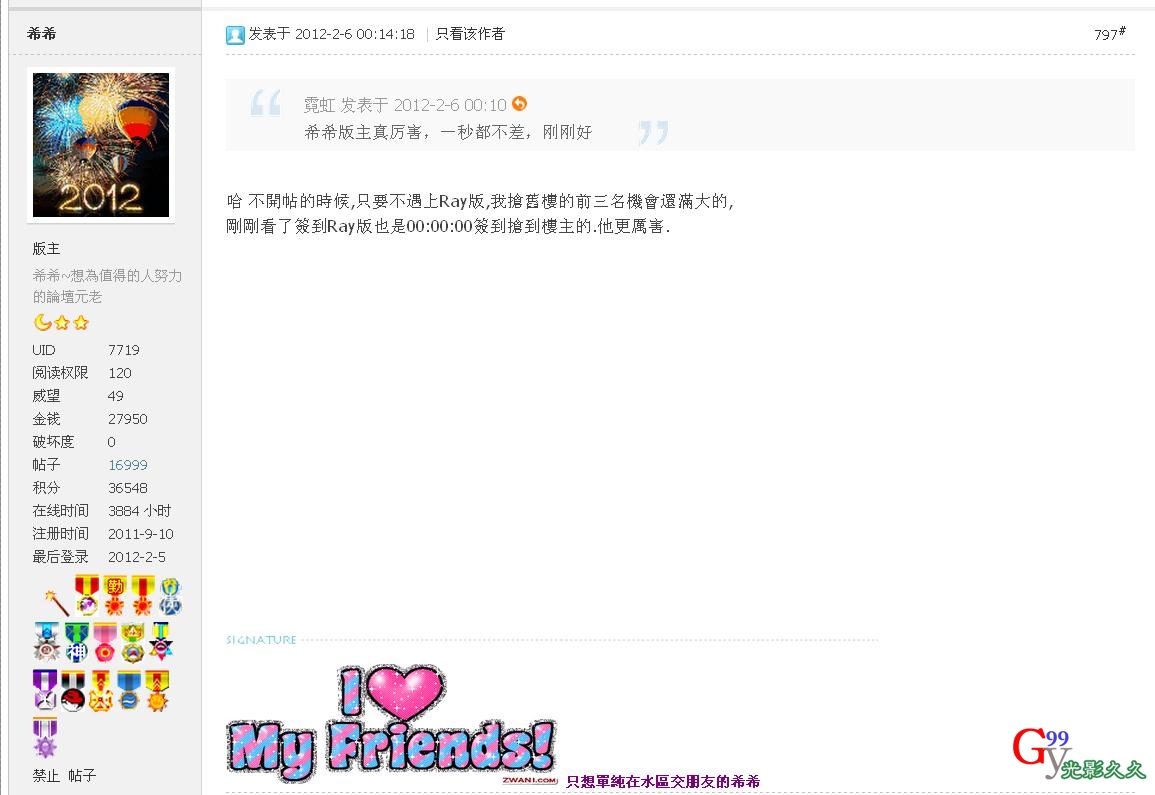Click the blue 侠 medal icon
1155x795 pixels.
pos(171,597)
